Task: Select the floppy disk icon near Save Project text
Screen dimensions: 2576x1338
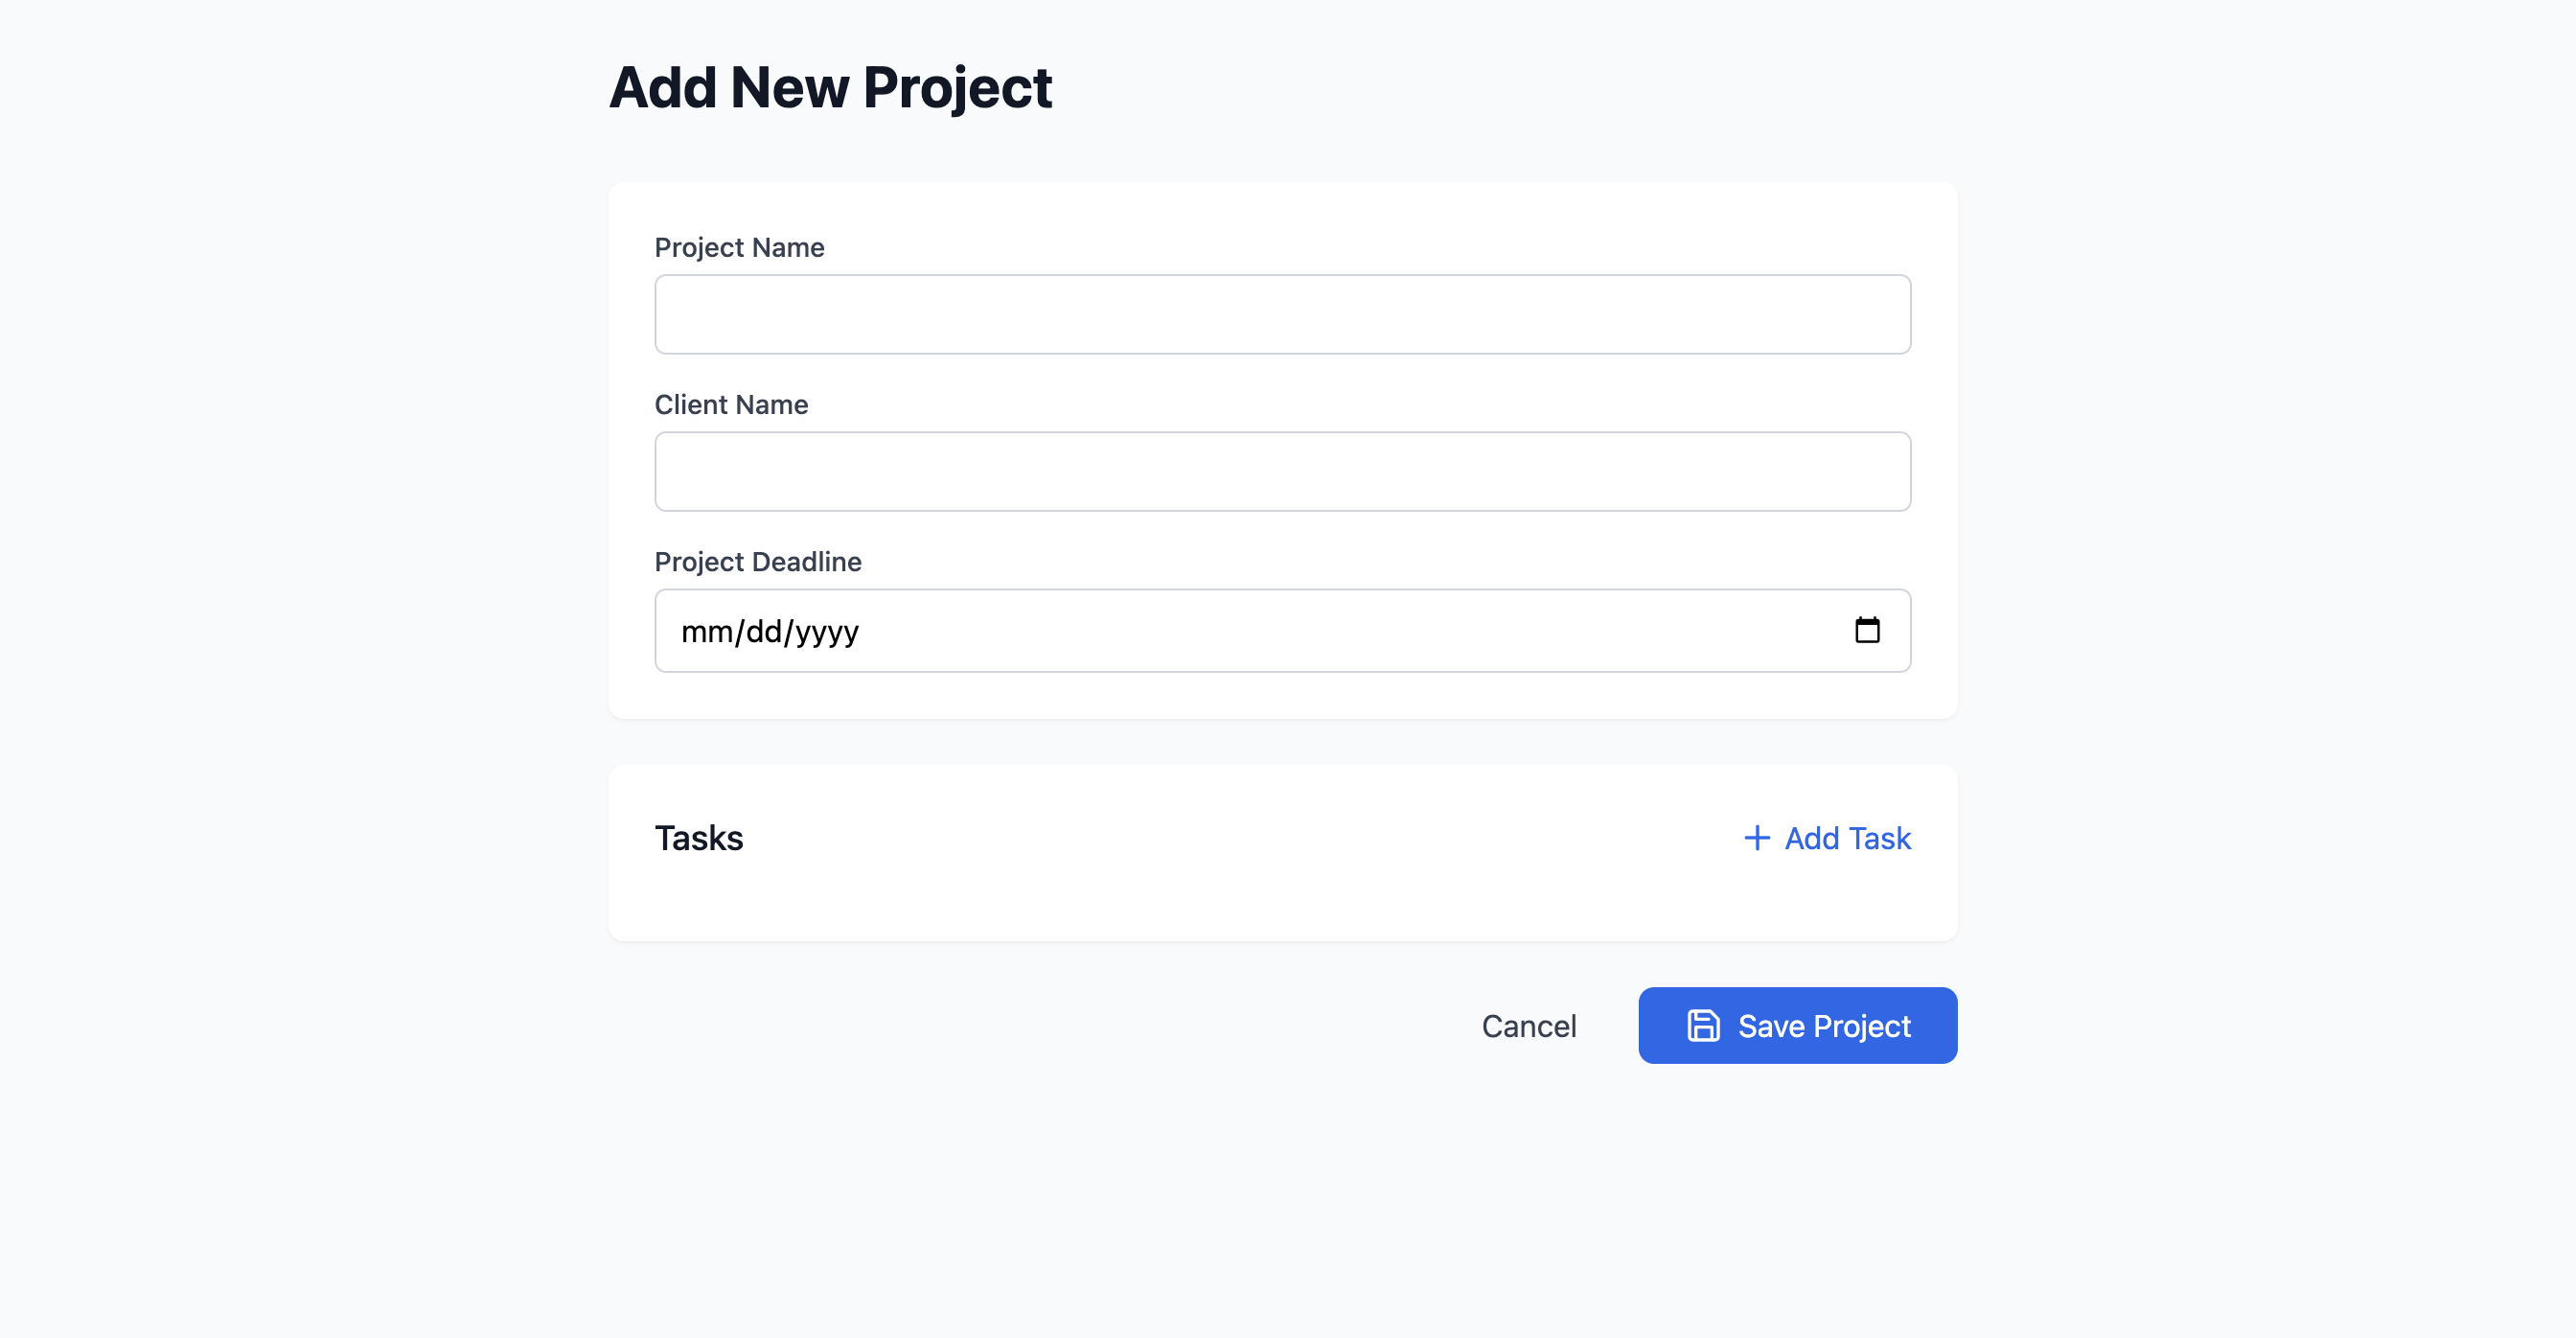Action: coord(1704,1025)
